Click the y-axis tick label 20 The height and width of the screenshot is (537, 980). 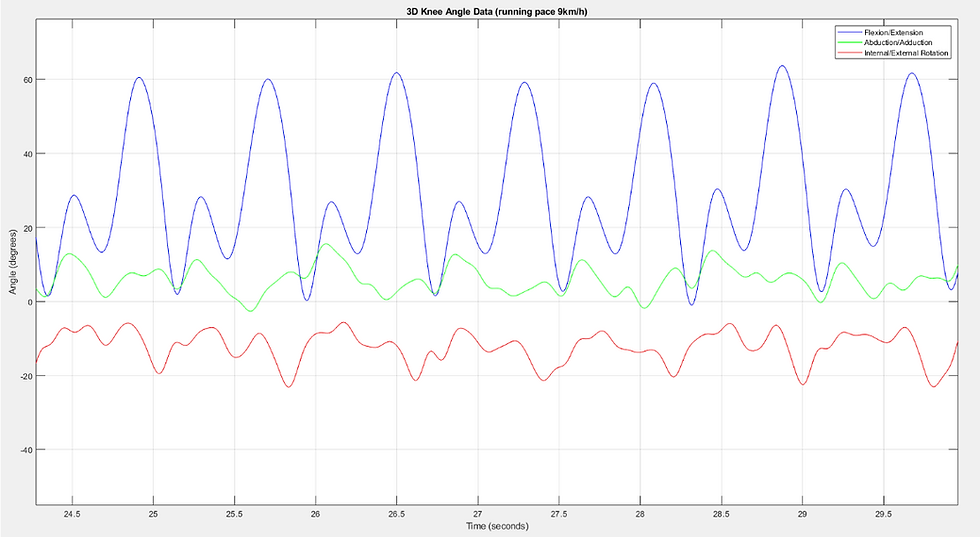click(x=28, y=228)
